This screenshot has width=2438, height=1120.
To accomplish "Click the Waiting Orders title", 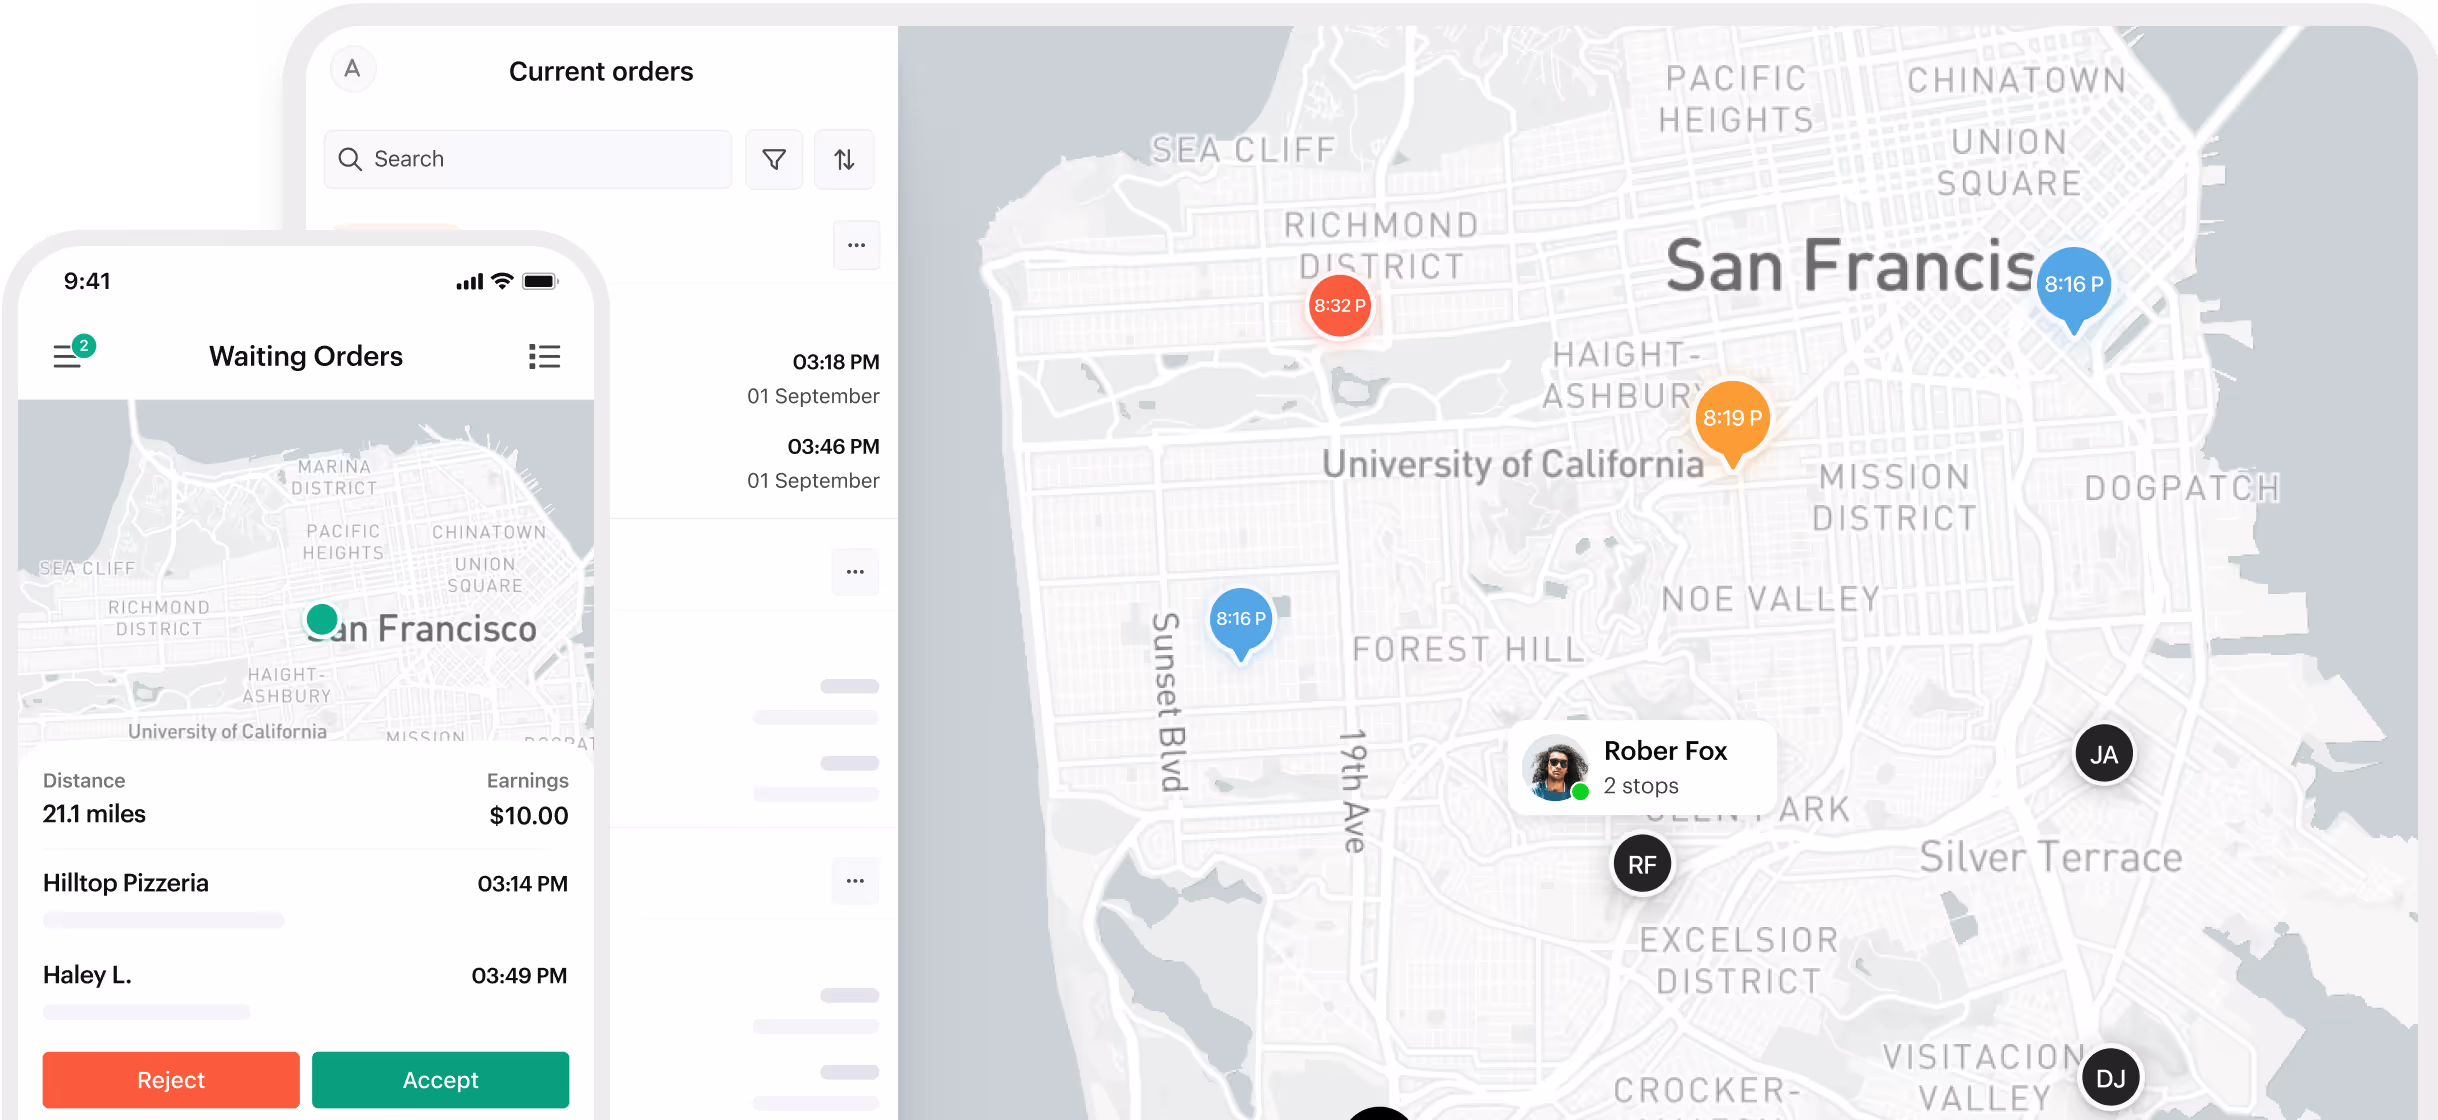I will click(306, 356).
